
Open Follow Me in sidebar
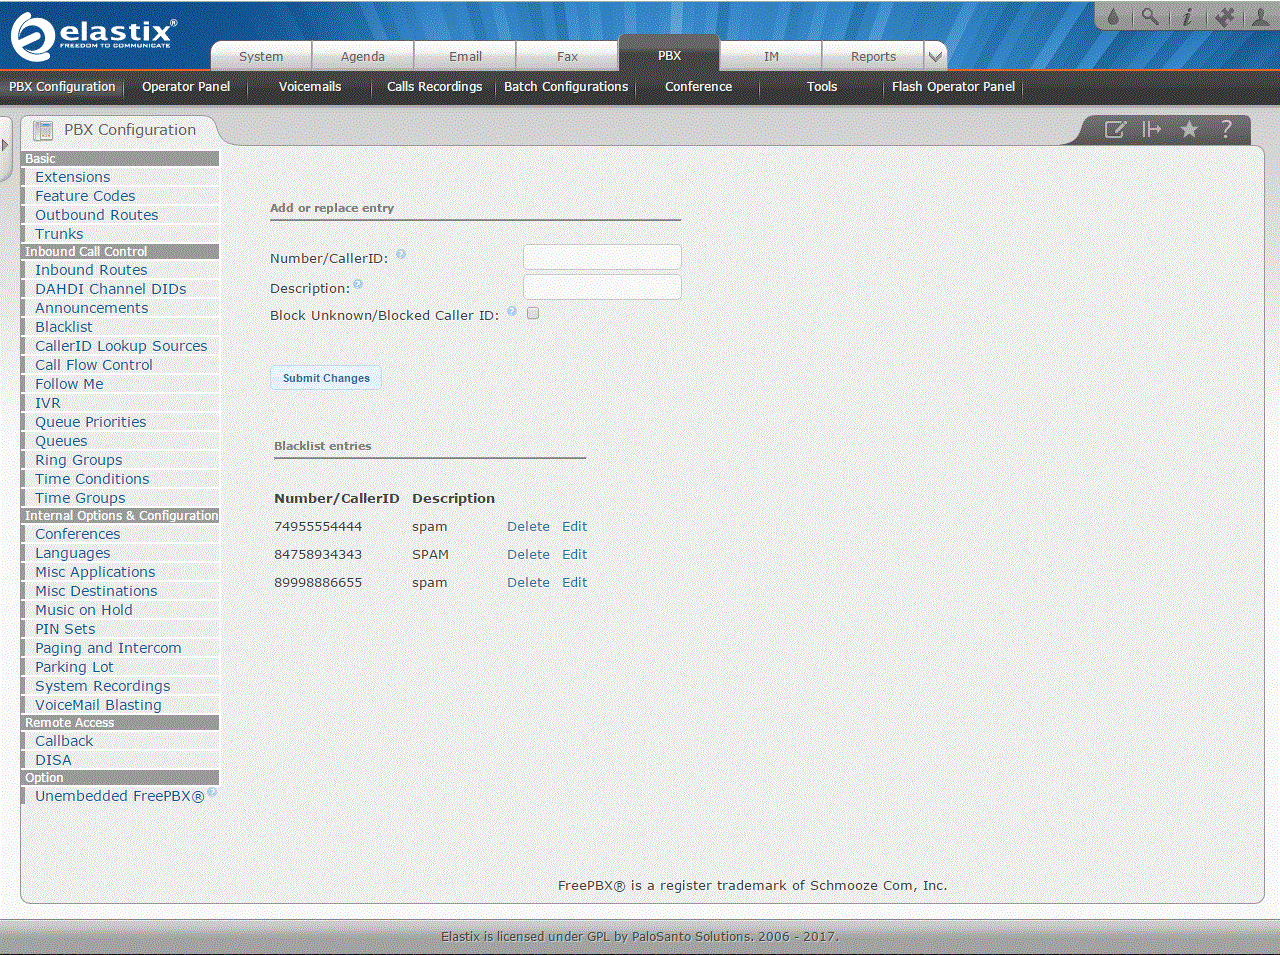click(x=69, y=384)
